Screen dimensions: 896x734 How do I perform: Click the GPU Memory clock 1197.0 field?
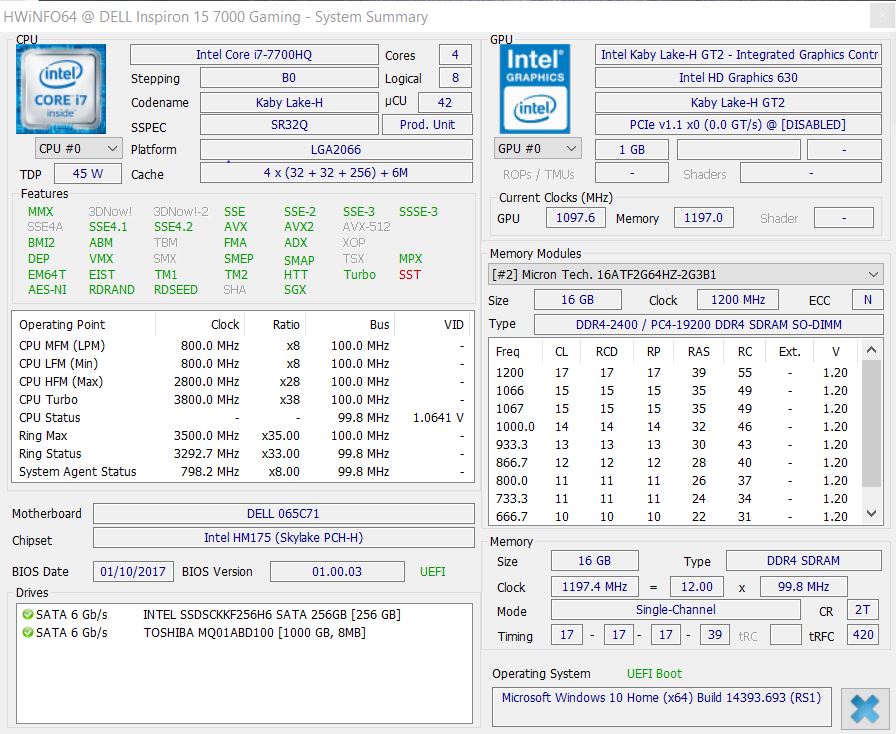point(703,218)
